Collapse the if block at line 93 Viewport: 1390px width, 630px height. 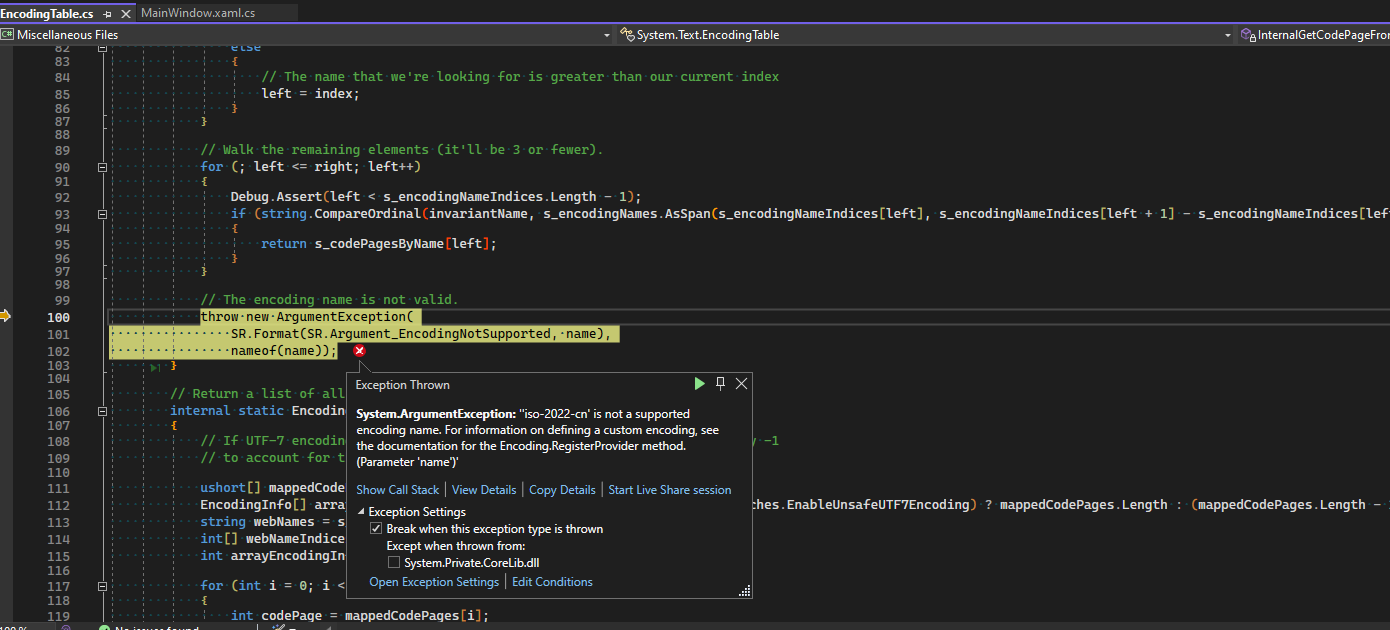[102, 214]
